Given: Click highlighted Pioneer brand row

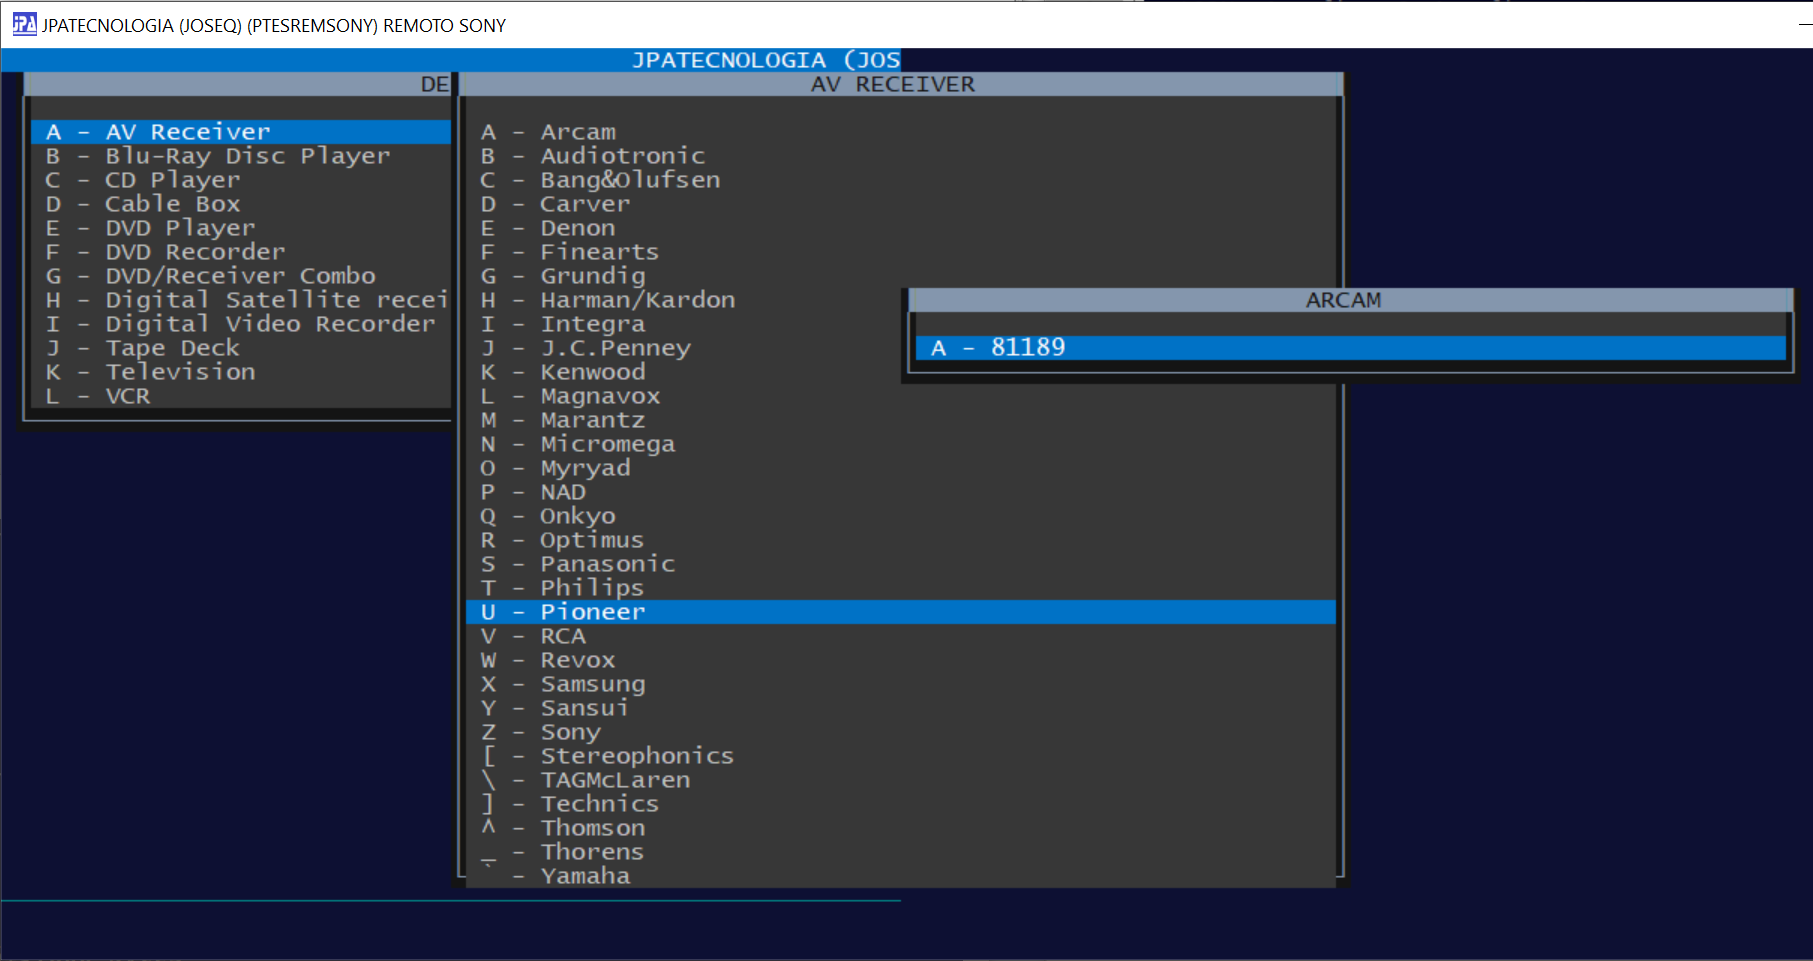Looking at the screenshot, I should (901, 612).
